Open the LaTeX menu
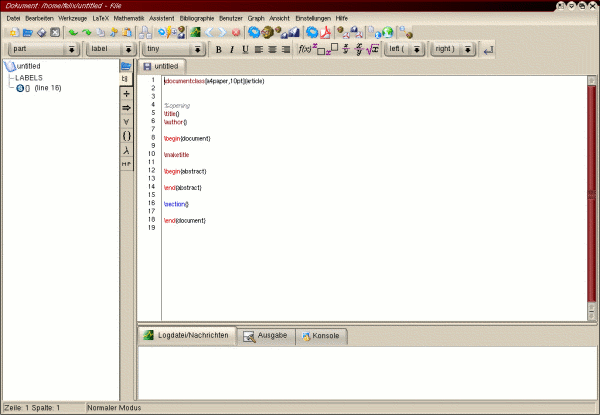Viewport: 600px width, 415px height. point(101,18)
